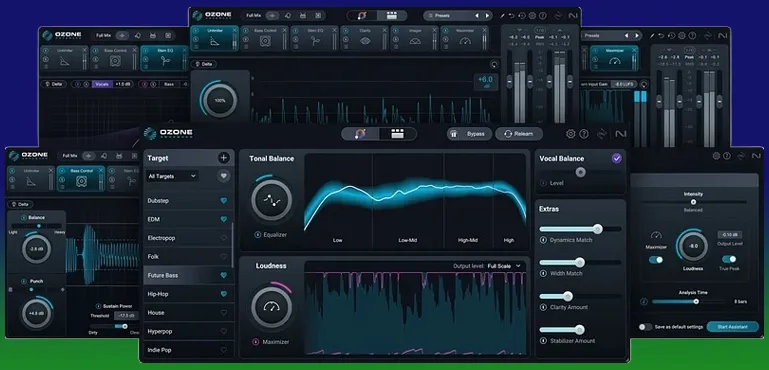The image size is (769, 370).
Task: Adjust the Vocal Balance Level slider
Action: pyautogui.click(x=581, y=172)
